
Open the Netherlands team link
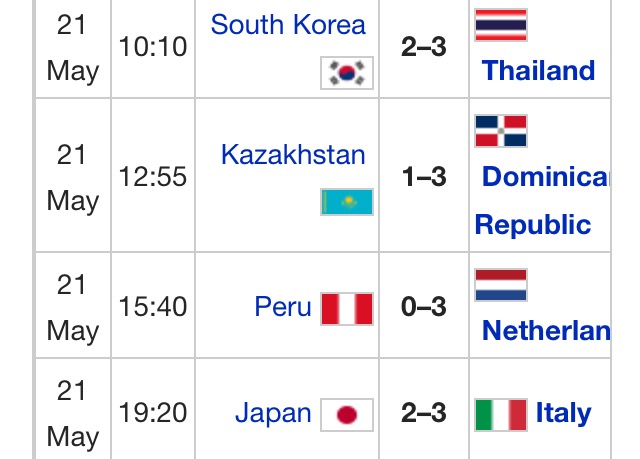(546, 330)
